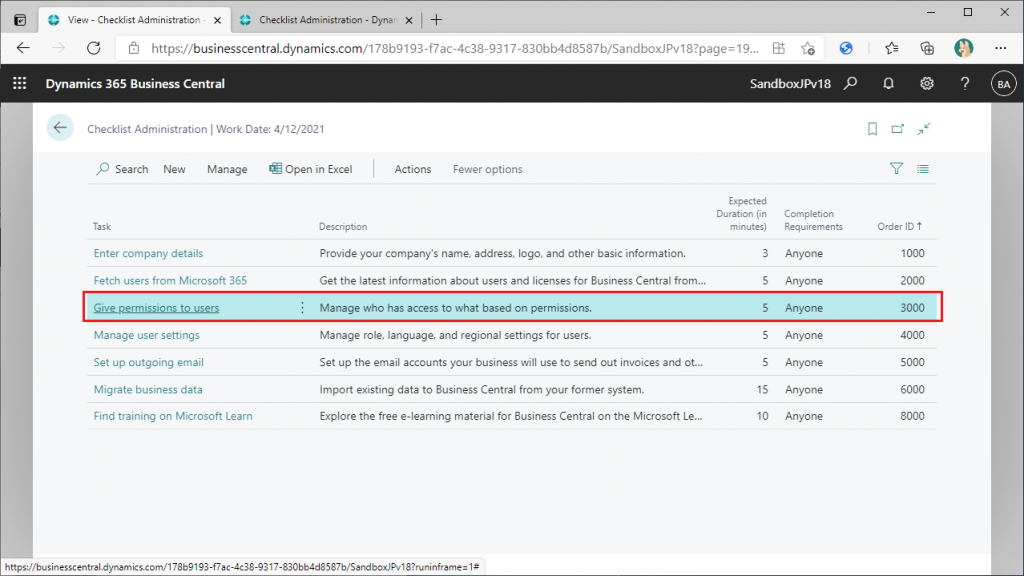Switch list layout view icon
This screenshot has height=576, width=1024.
point(923,168)
